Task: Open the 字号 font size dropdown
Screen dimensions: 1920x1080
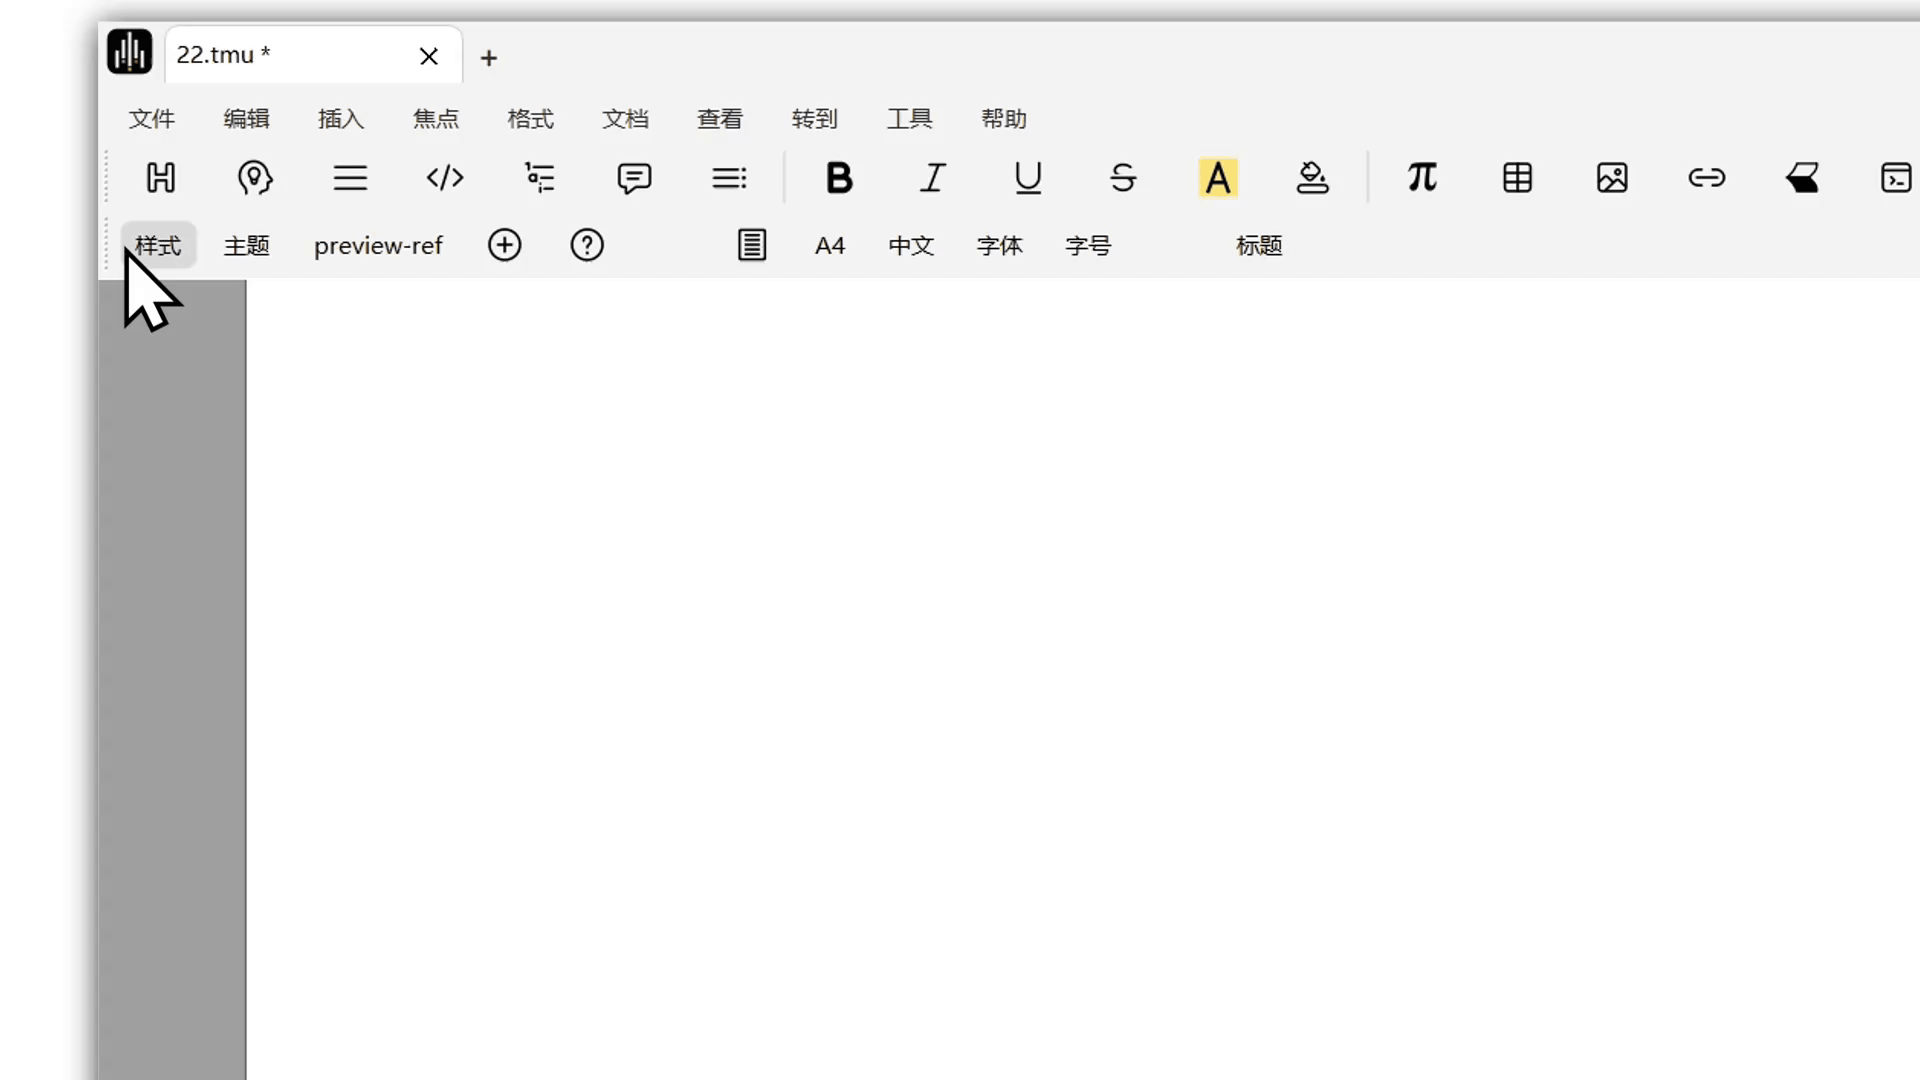Action: (1088, 246)
